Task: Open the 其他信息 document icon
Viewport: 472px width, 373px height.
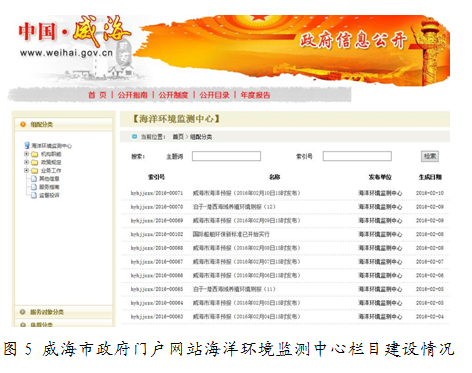Action: click(x=34, y=179)
